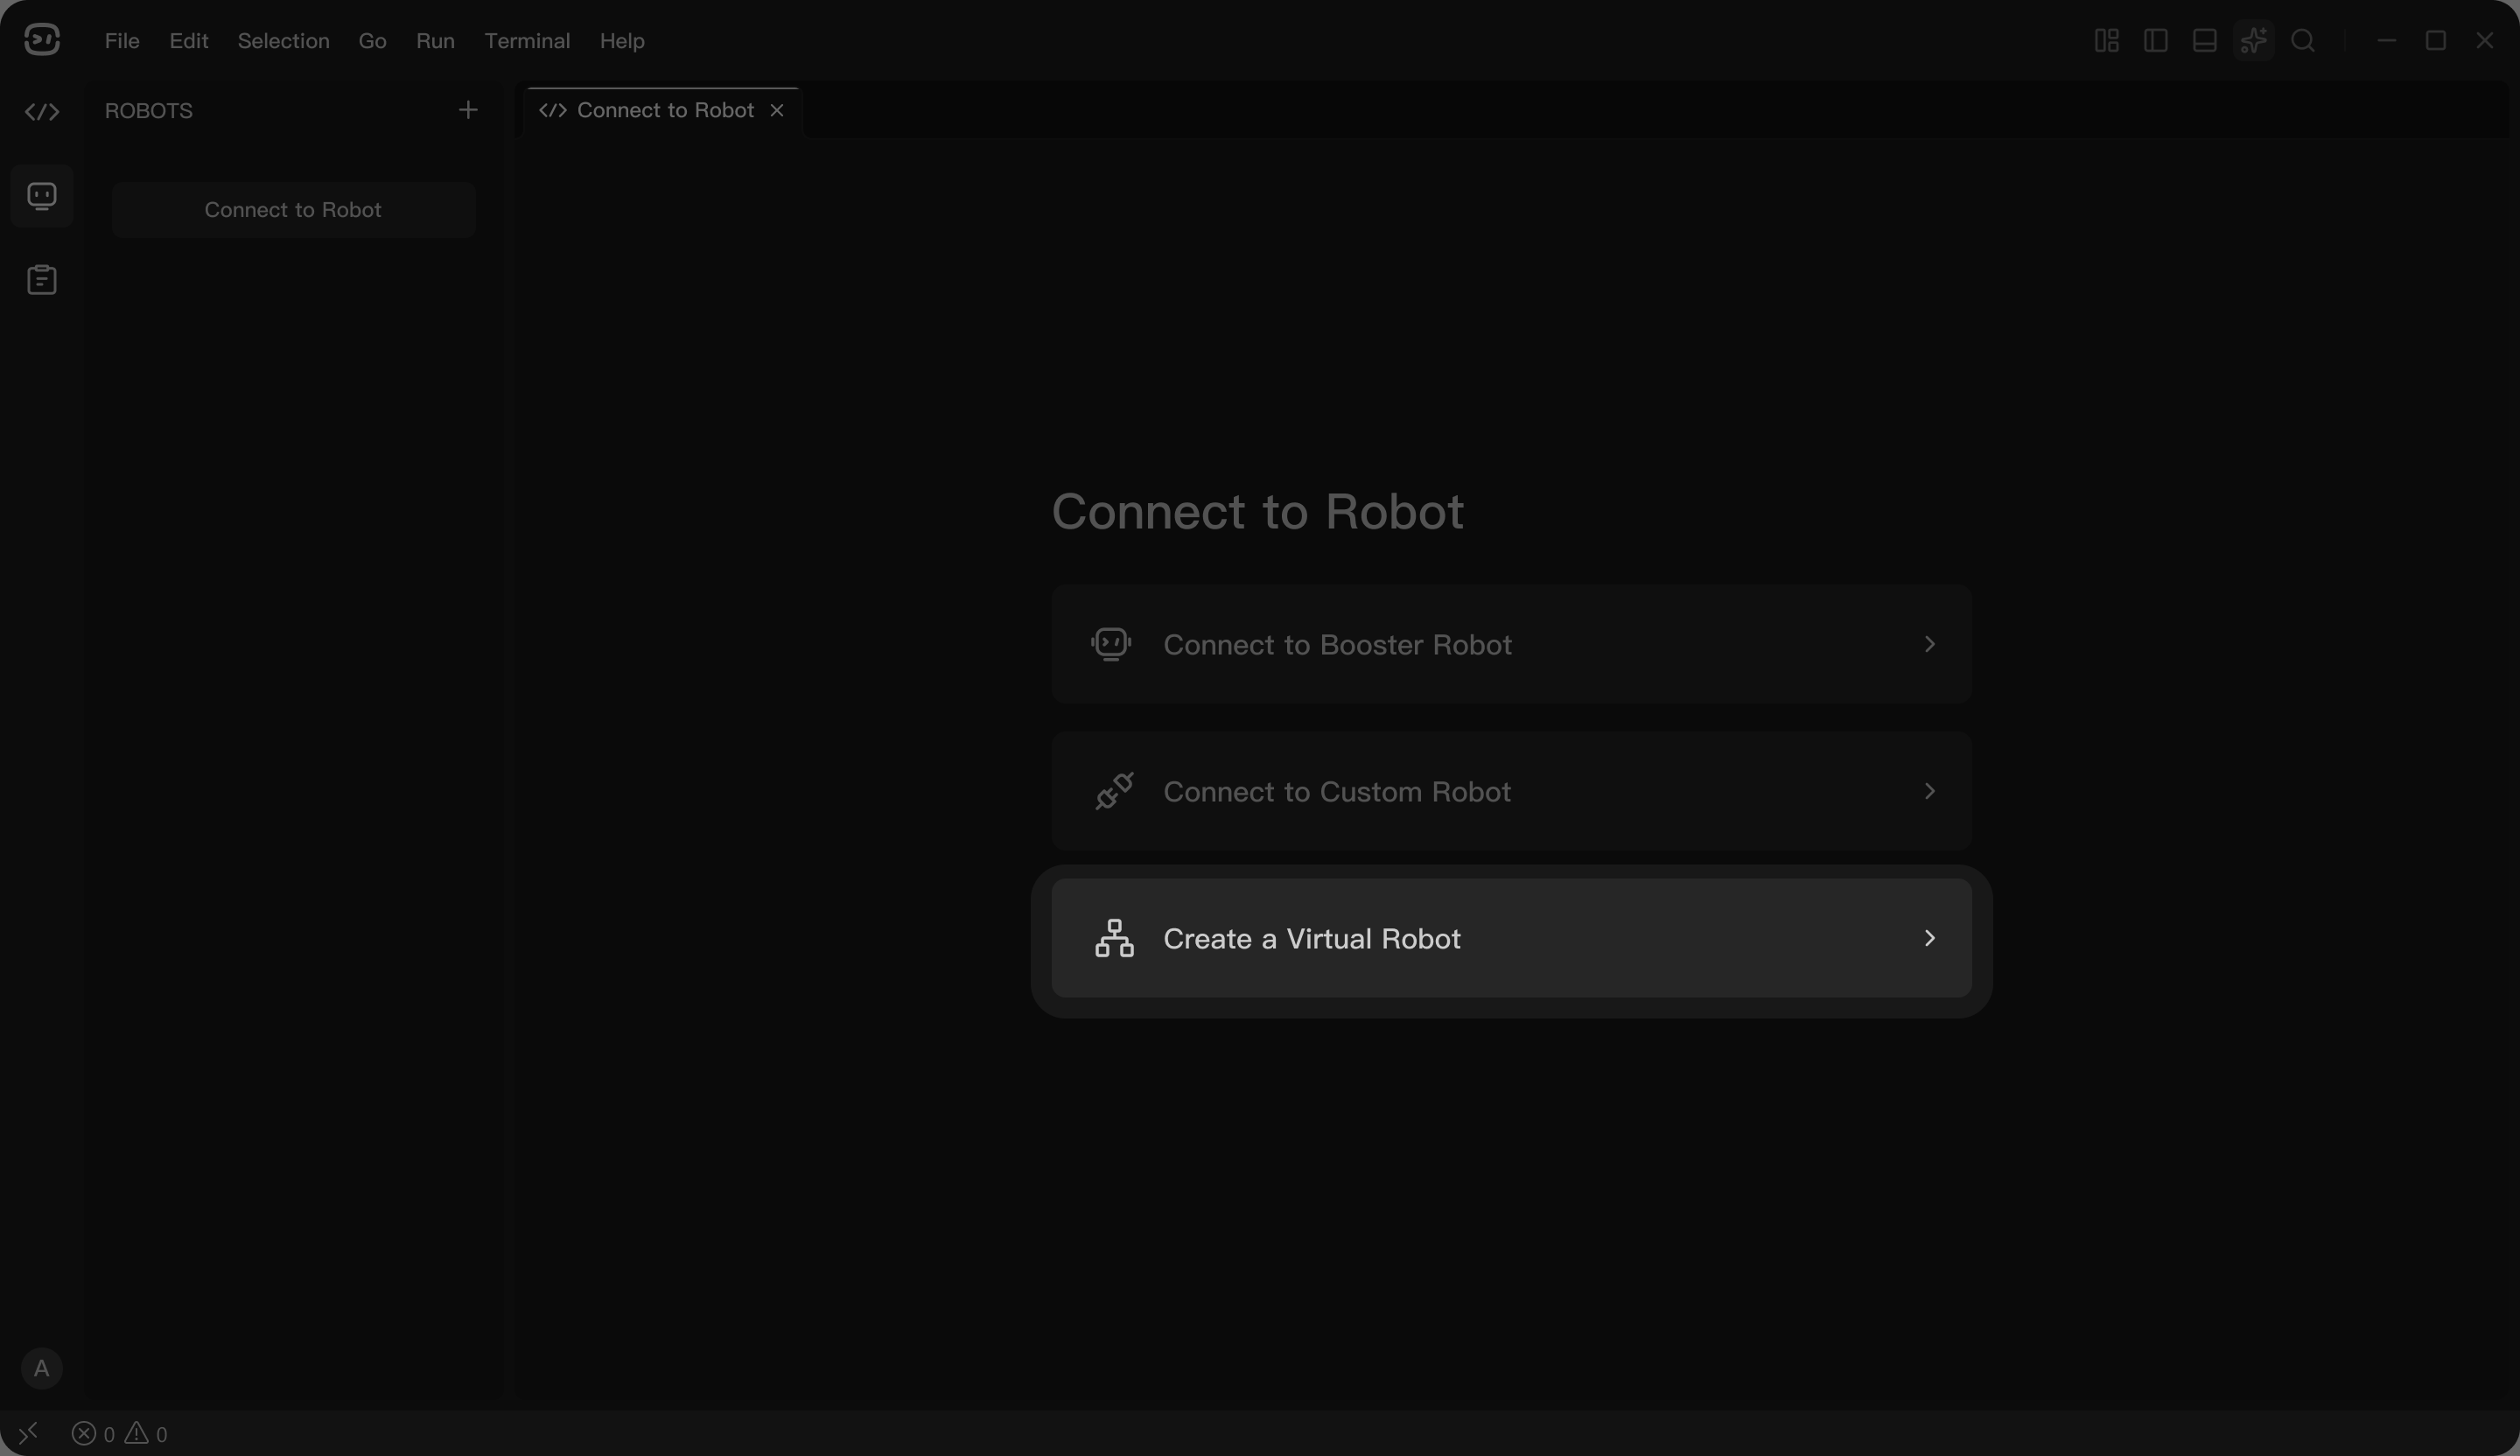2520x1456 pixels.
Task: Toggle the AI assistant sparkle icon
Action: (2254, 40)
